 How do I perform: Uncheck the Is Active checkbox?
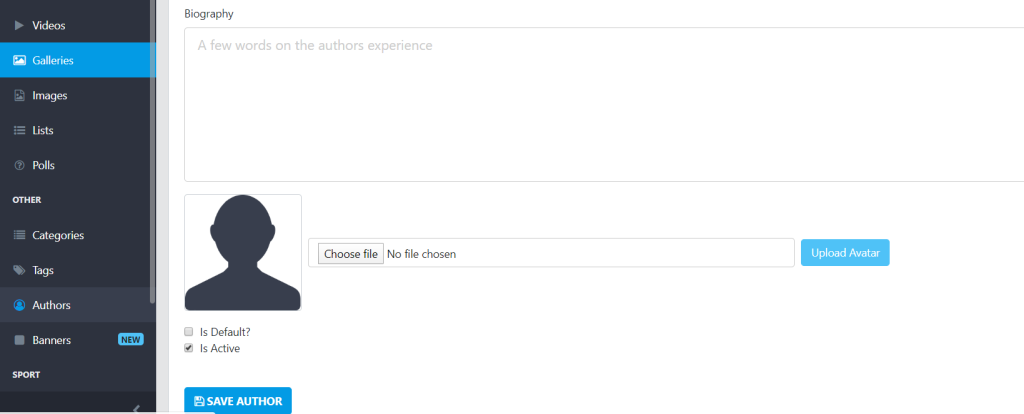click(x=189, y=348)
